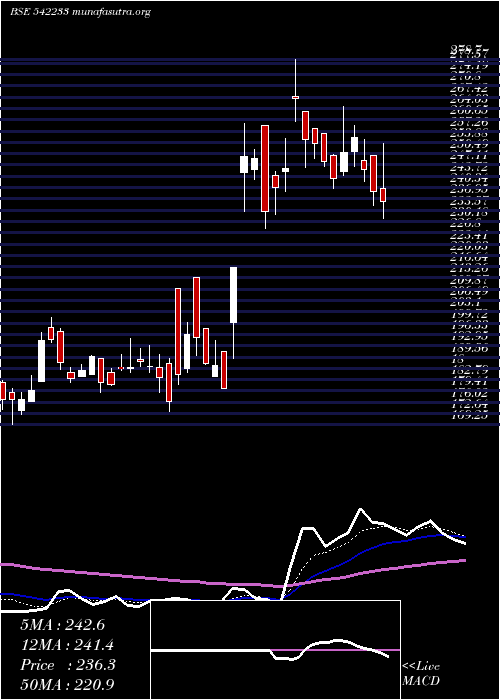Select the "12MA : 241.4" readout
The width and height of the screenshot is (500, 700).
point(67,645)
